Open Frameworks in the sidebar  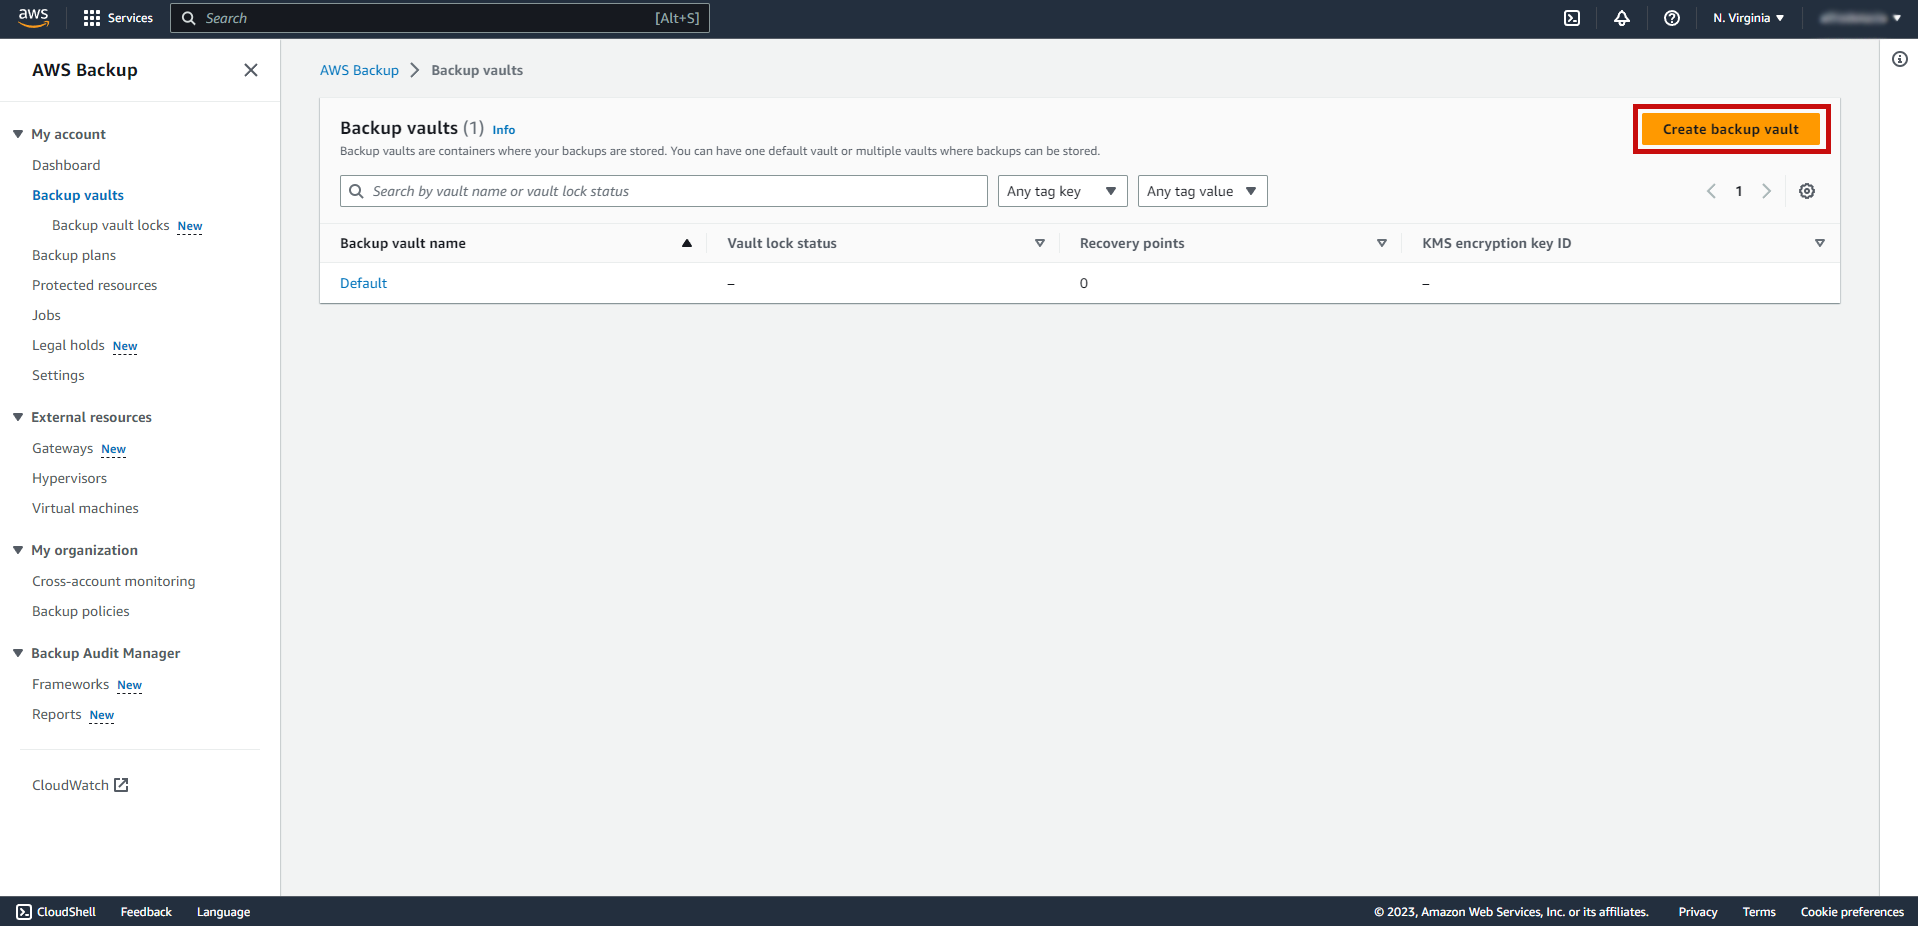[x=70, y=684]
